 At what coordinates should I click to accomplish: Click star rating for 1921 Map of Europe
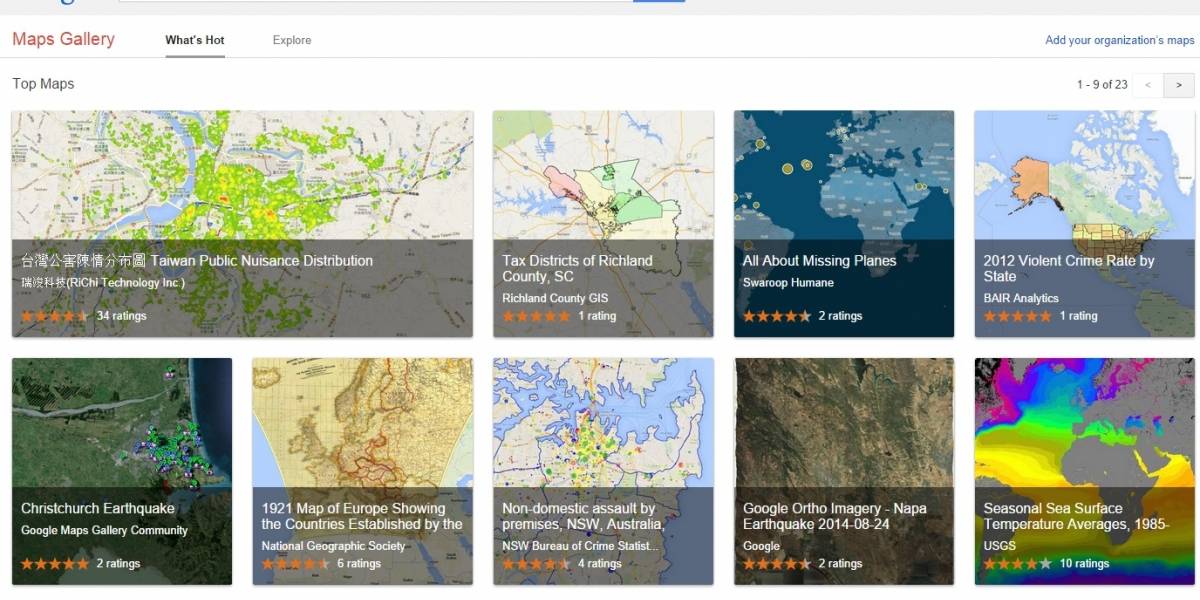point(296,564)
